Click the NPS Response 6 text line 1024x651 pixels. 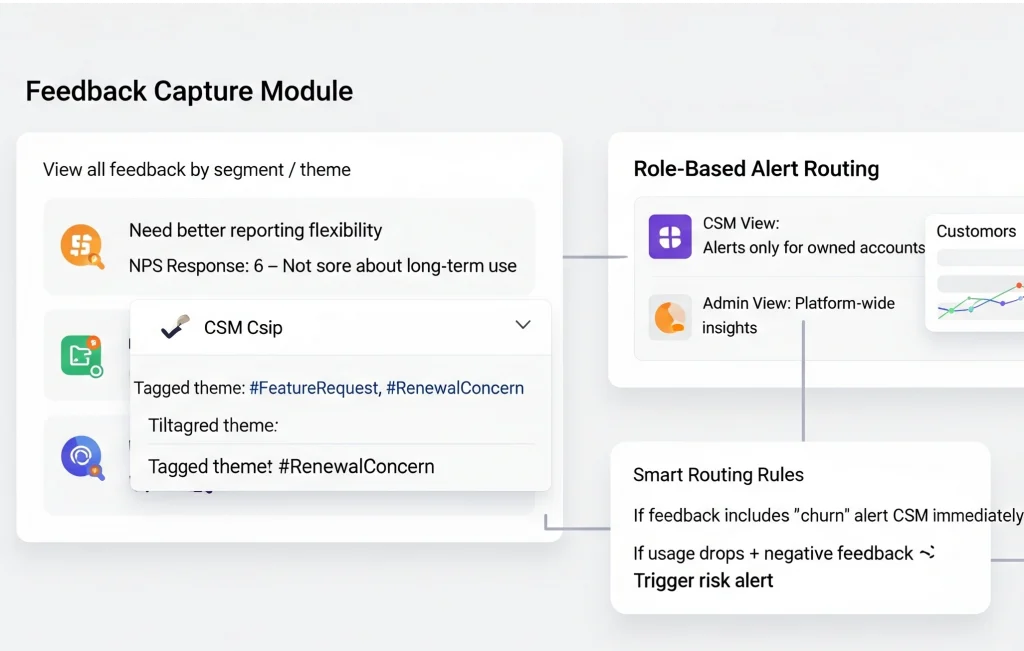[x=322, y=266]
